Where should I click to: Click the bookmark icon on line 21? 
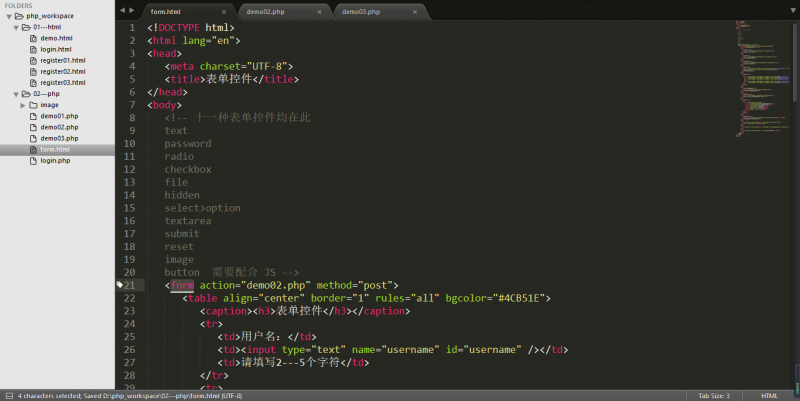(x=120, y=285)
